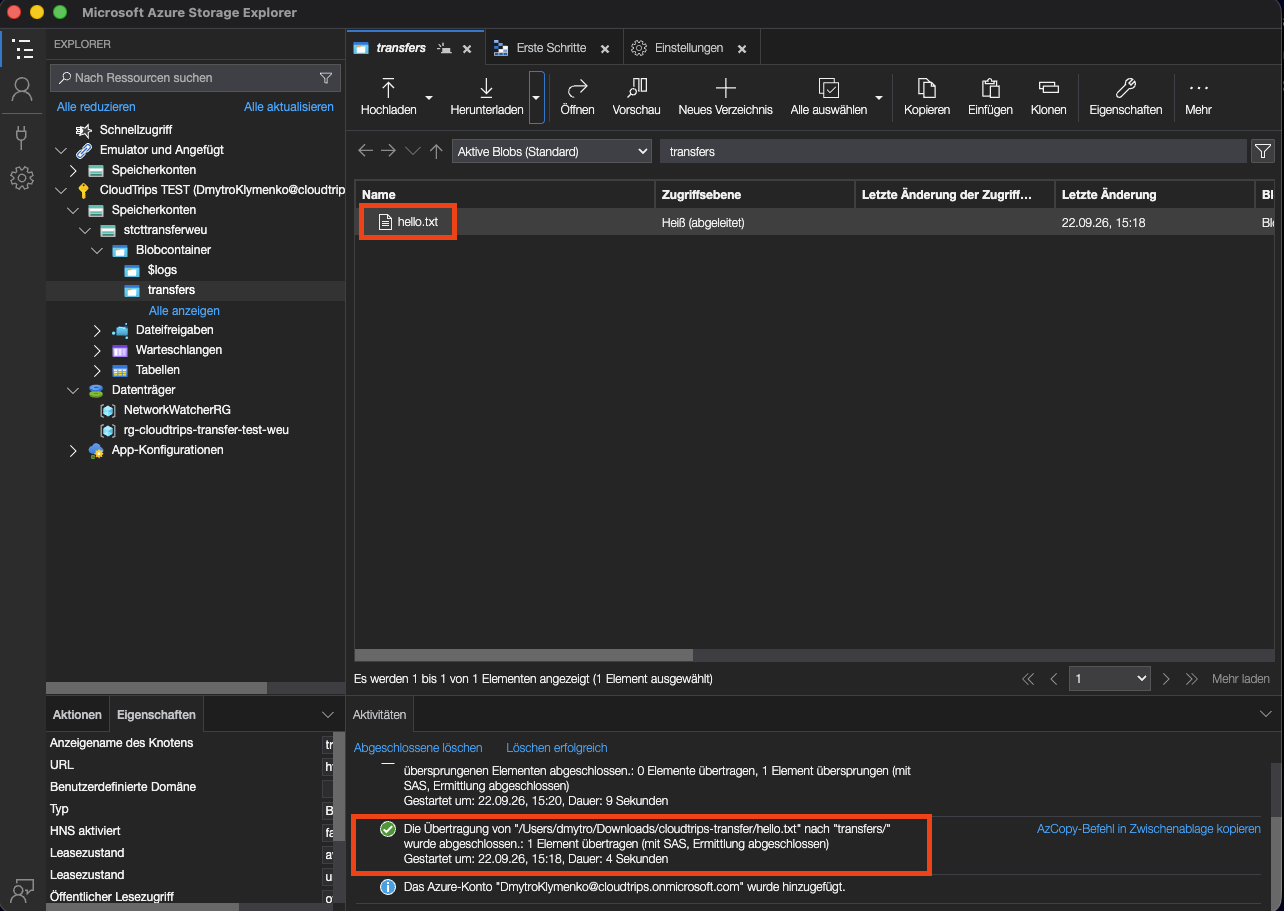Click Neues Verzeichnis toolbar button
Image resolution: width=1284 pixels, height=911 pixels.
[x=725, y=97]
